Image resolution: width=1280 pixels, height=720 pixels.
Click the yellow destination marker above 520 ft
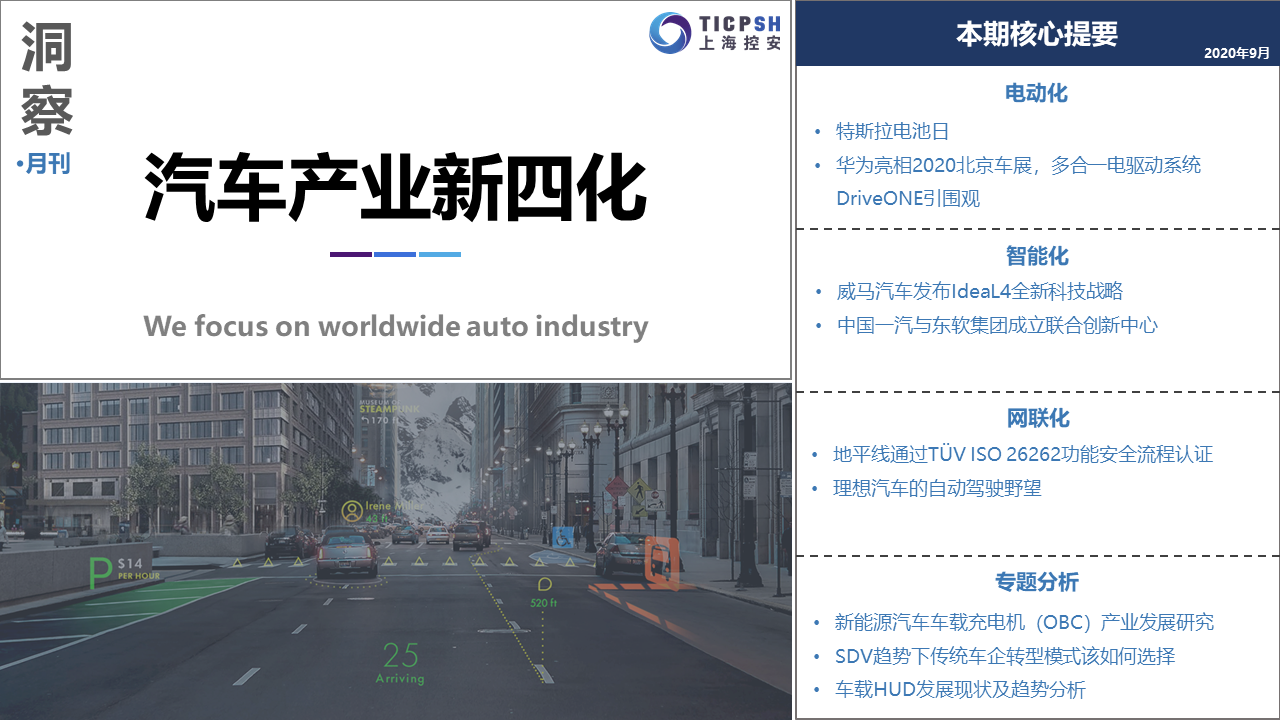click(545, 584)
